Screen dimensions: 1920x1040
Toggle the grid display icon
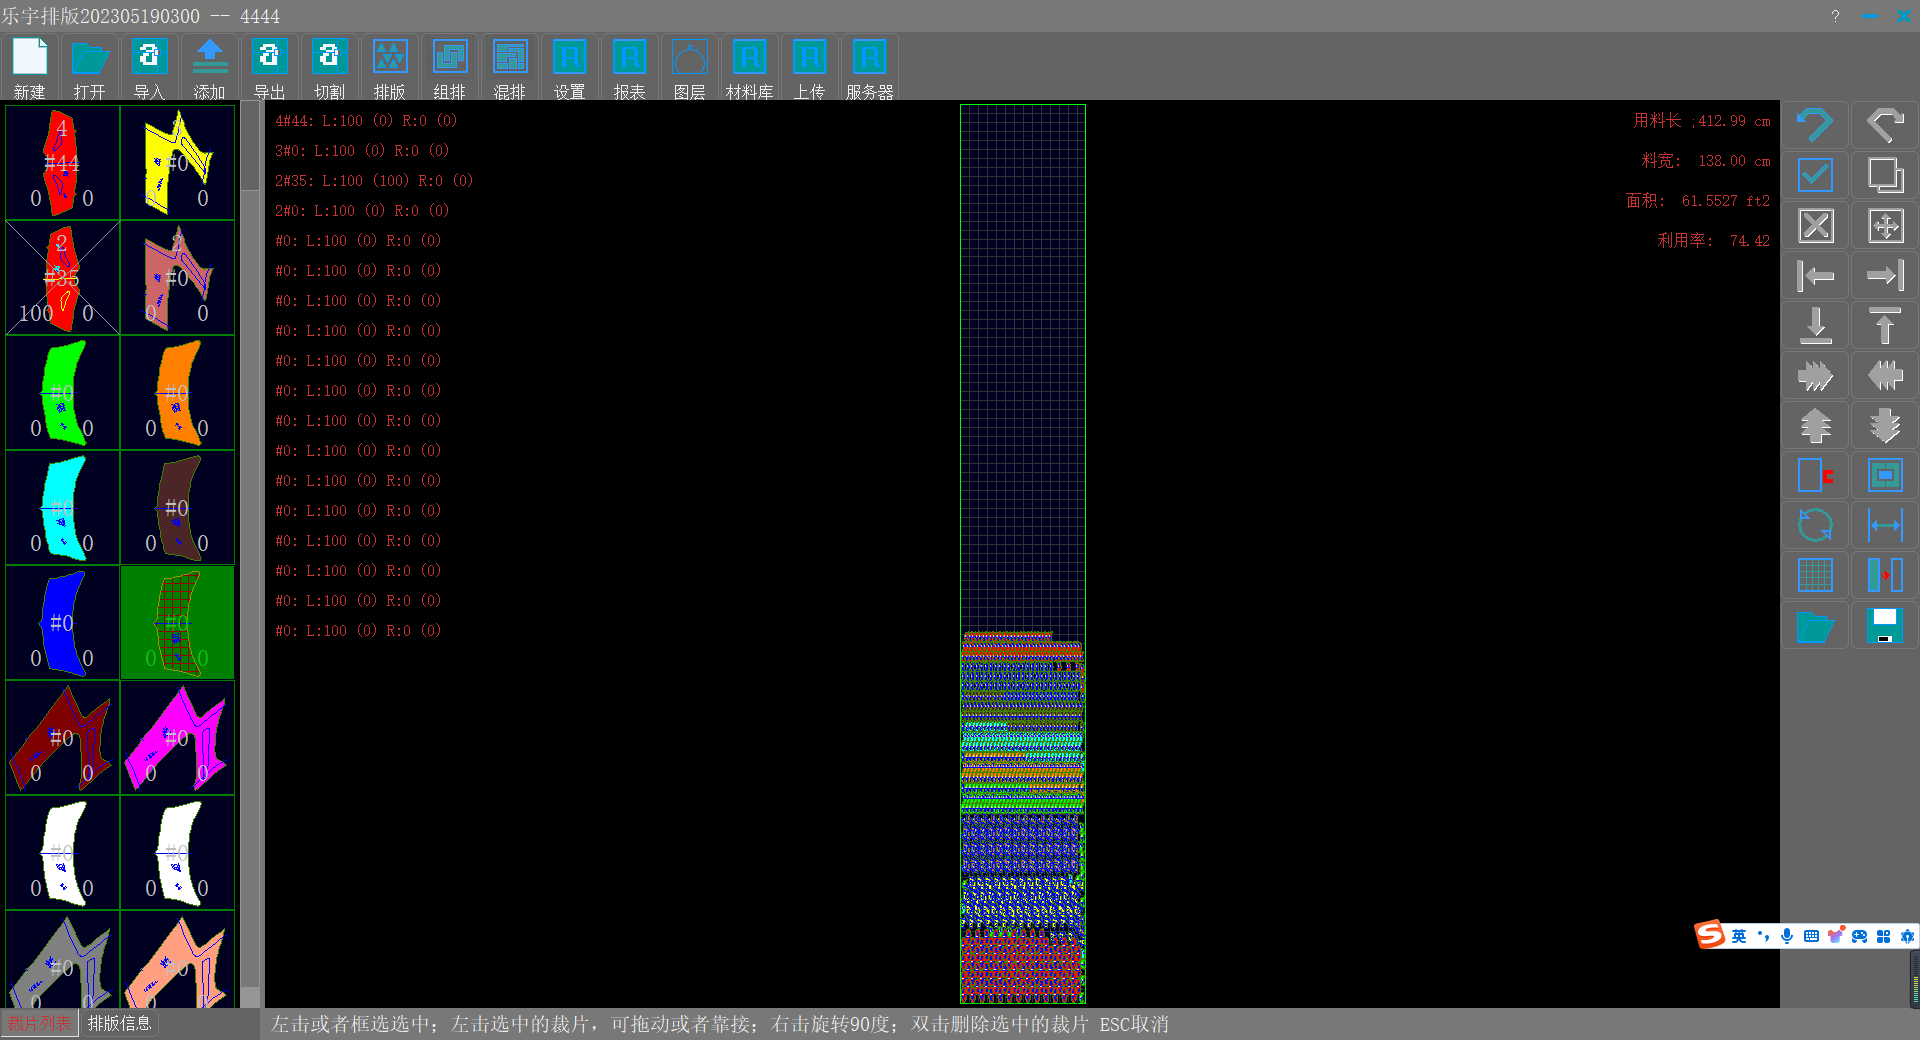pos(1815,576)
